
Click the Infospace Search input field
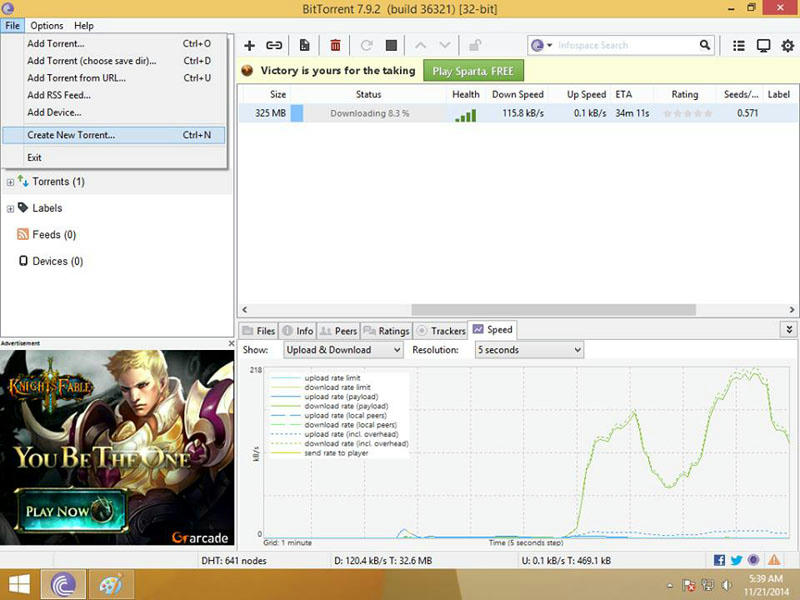626,45
